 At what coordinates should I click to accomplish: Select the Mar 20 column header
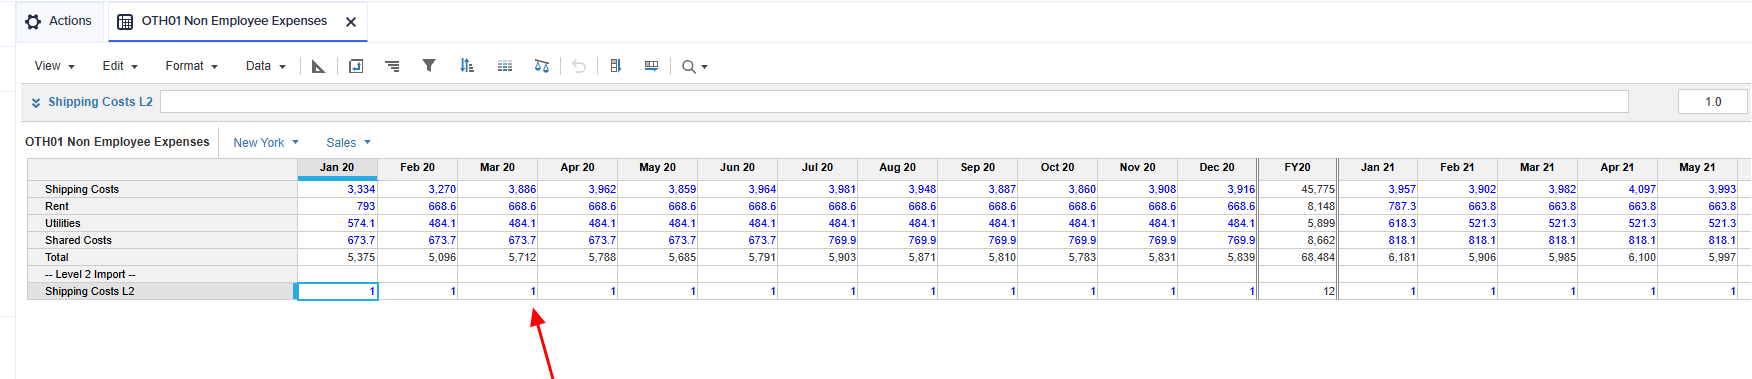pos(497,168)
